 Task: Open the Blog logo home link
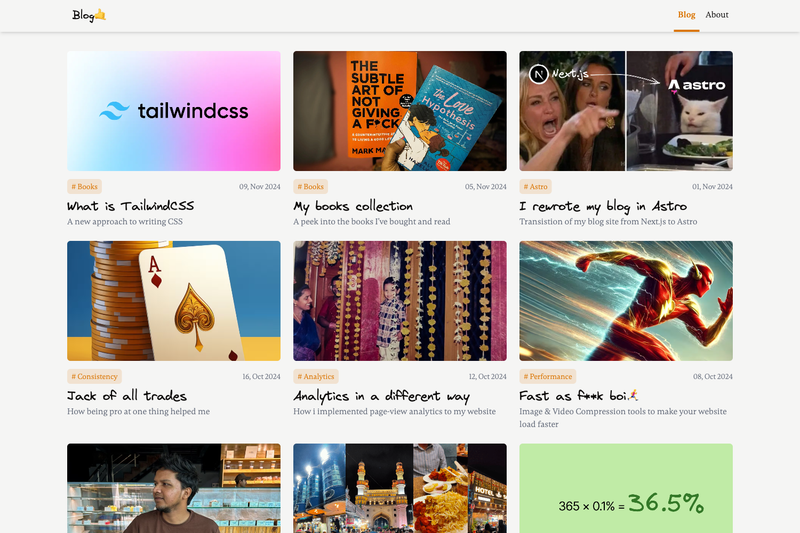89,15
